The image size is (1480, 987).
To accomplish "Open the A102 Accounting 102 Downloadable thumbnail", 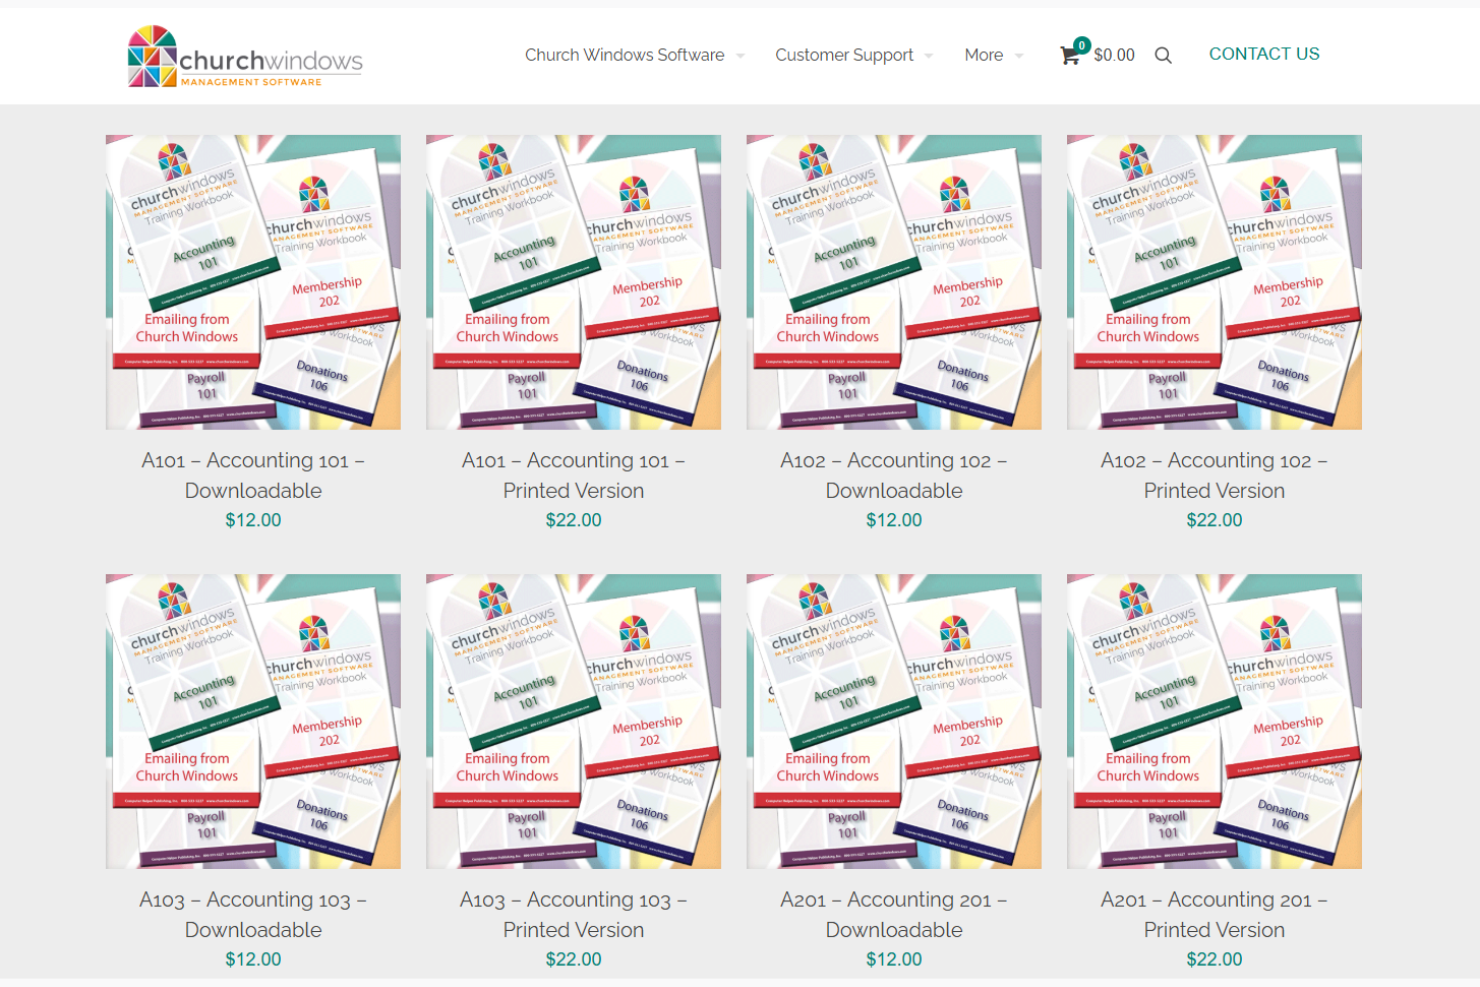I will click(x=894, y=282).
